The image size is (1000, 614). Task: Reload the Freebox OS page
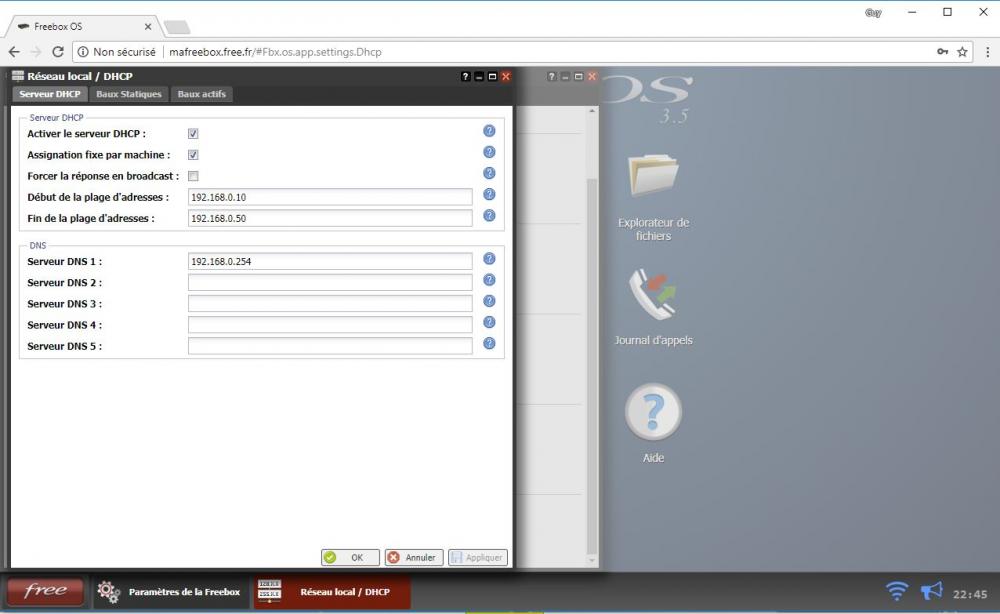coord(57,52)
